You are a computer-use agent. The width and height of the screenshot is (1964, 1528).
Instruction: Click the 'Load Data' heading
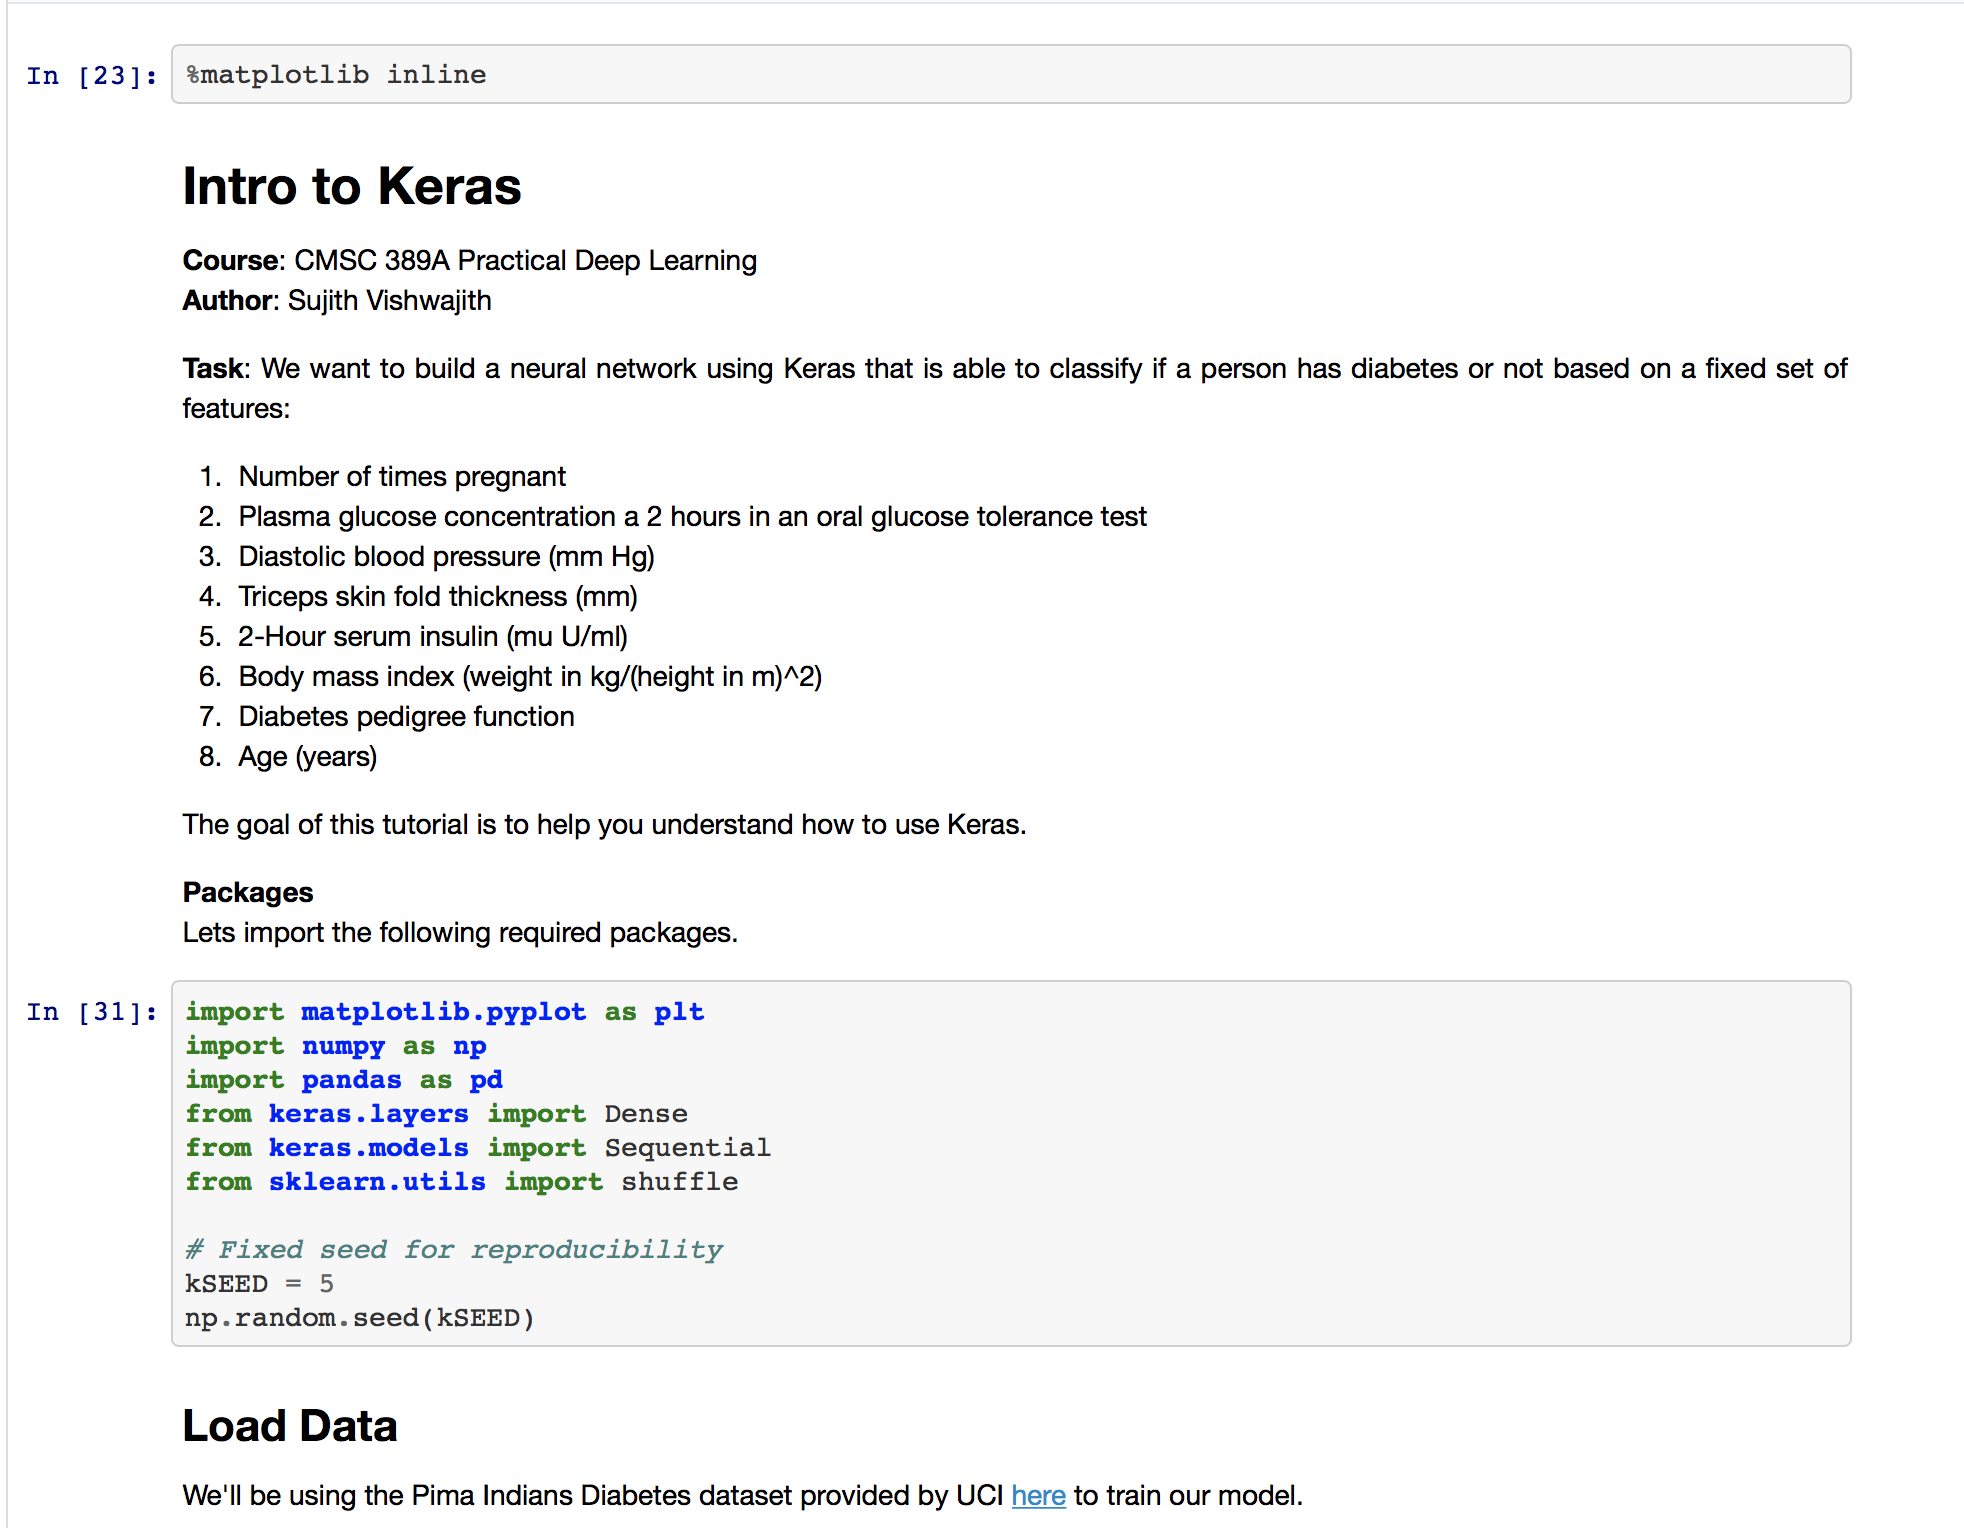[x=290, y=1426]
